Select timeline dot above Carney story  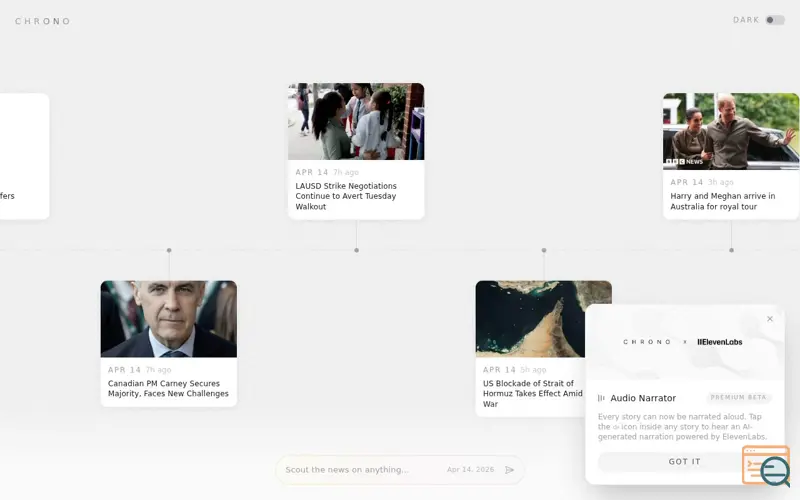coord(169,251)
